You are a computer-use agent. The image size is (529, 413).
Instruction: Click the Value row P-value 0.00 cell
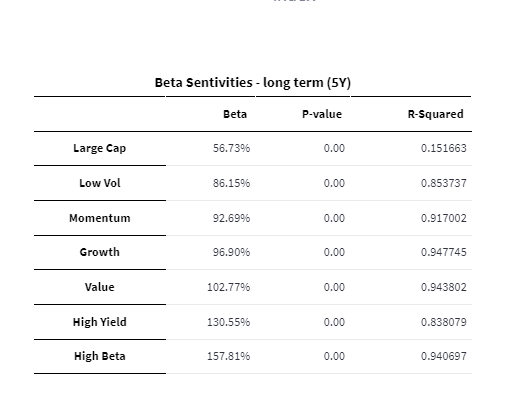pos(334,287)
